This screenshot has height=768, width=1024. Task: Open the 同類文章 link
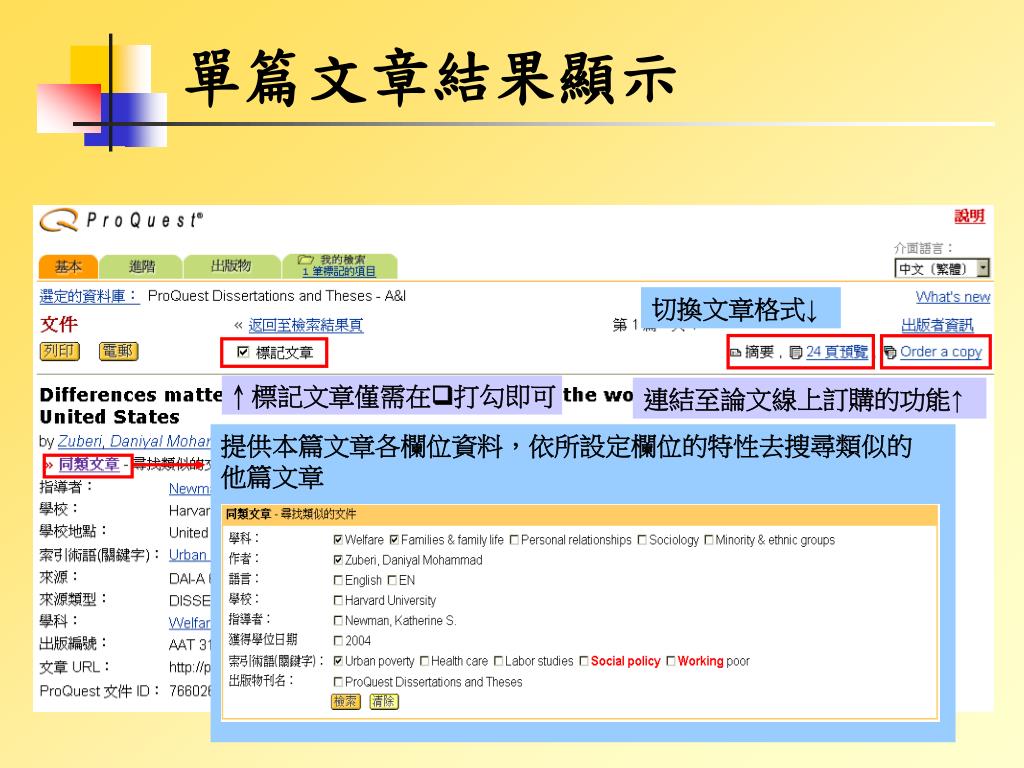(89, 464)
